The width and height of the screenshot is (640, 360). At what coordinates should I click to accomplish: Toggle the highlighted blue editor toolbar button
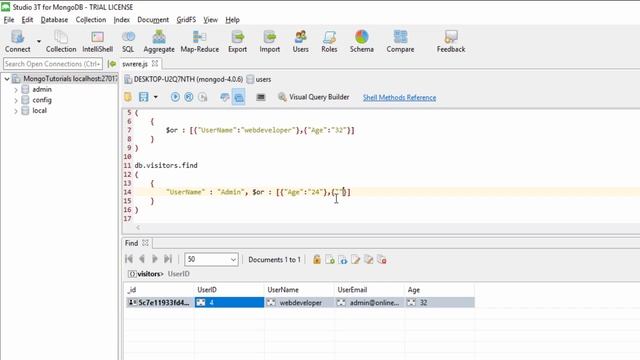pos(239,97)
